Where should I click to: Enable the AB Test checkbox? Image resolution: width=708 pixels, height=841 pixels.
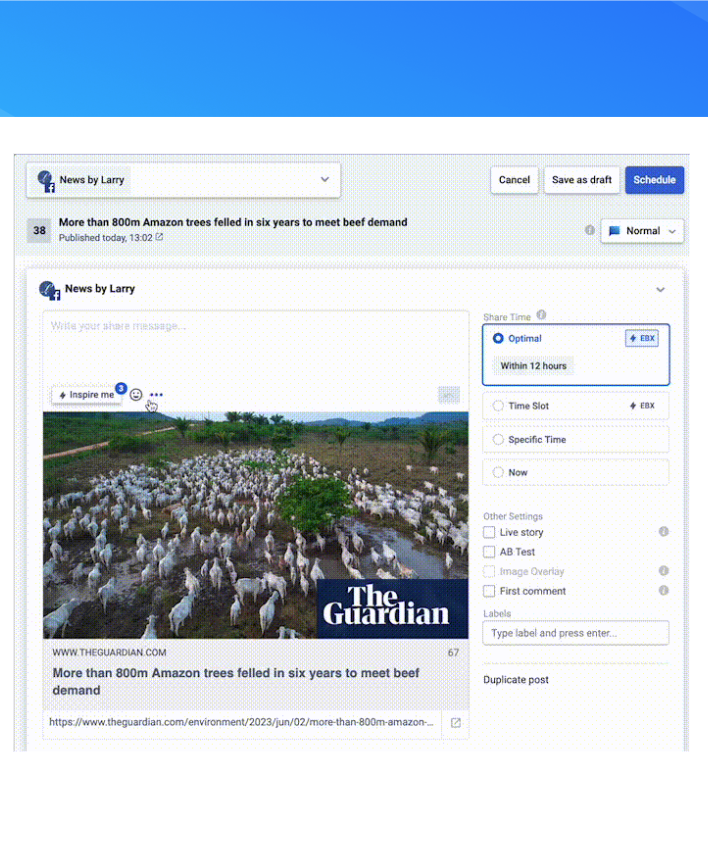click(x=489, y=552)
